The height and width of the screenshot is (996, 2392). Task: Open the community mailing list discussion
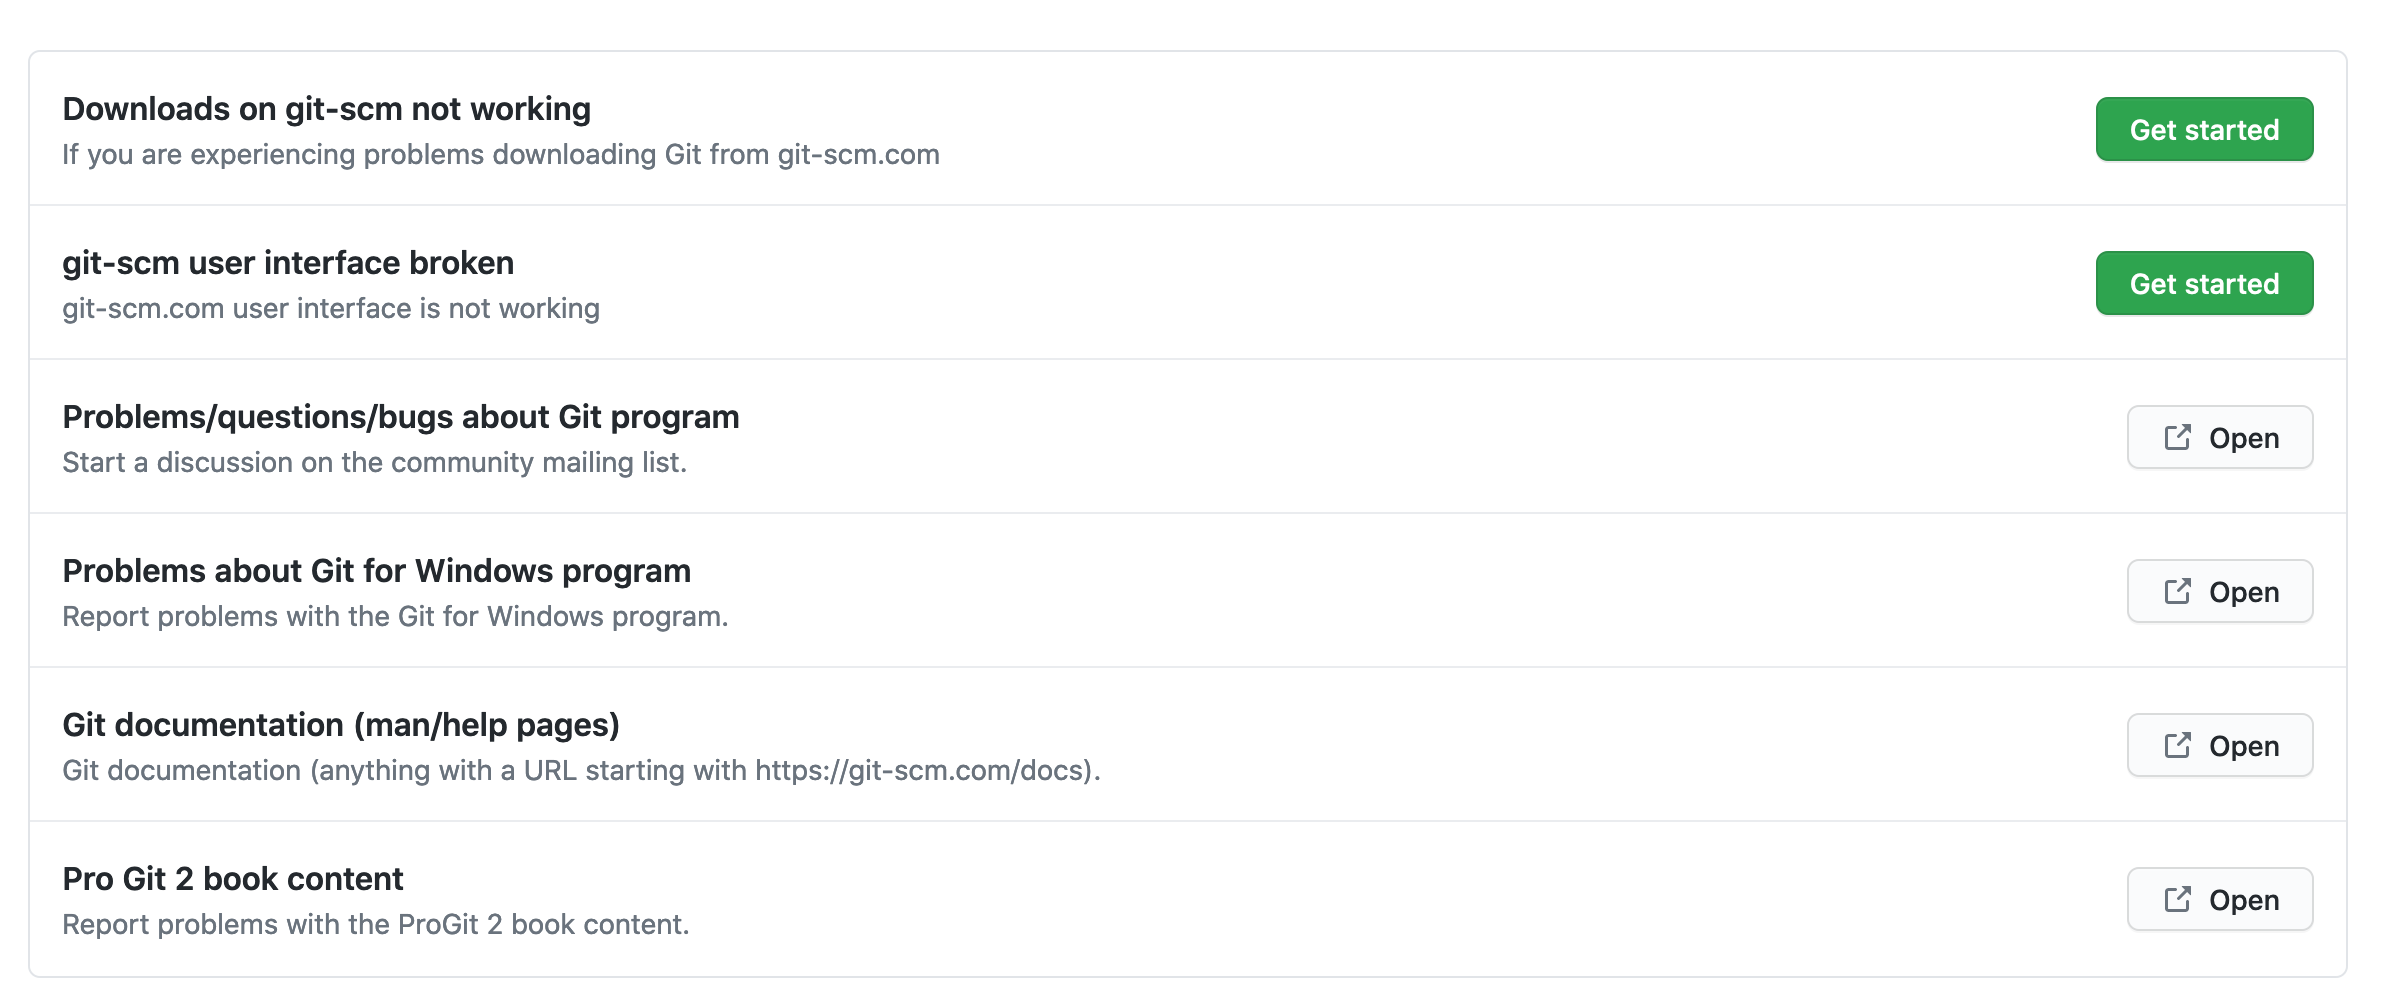(x=2219, y=437)
